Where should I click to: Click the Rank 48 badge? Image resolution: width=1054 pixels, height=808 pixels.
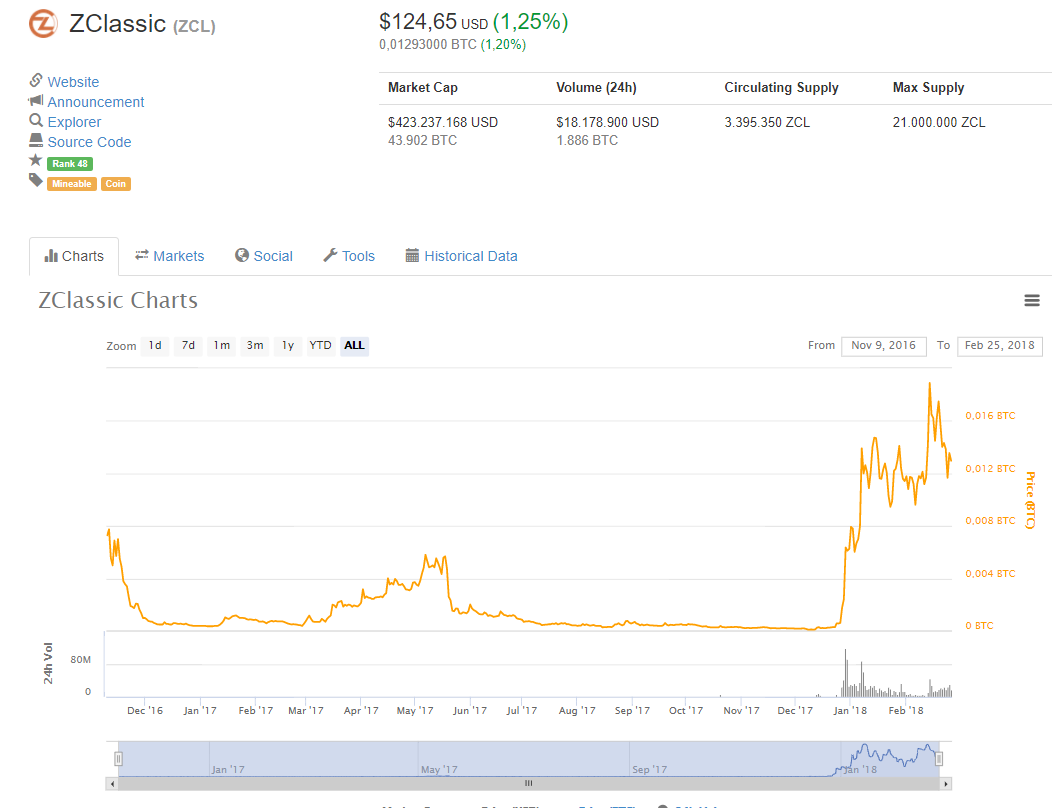click(70, 163)
